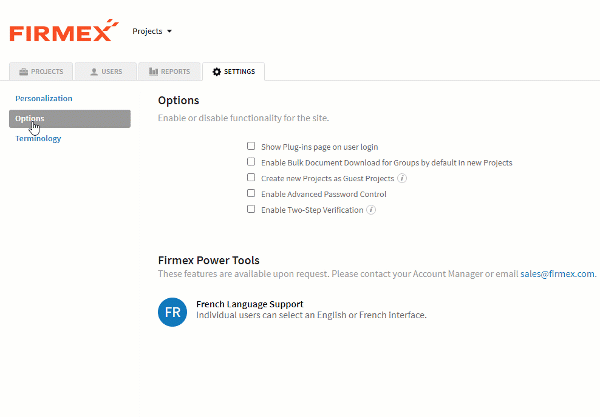
Task: Click info icon beside Guest Projects option
Action: click(x=402, y=178)
